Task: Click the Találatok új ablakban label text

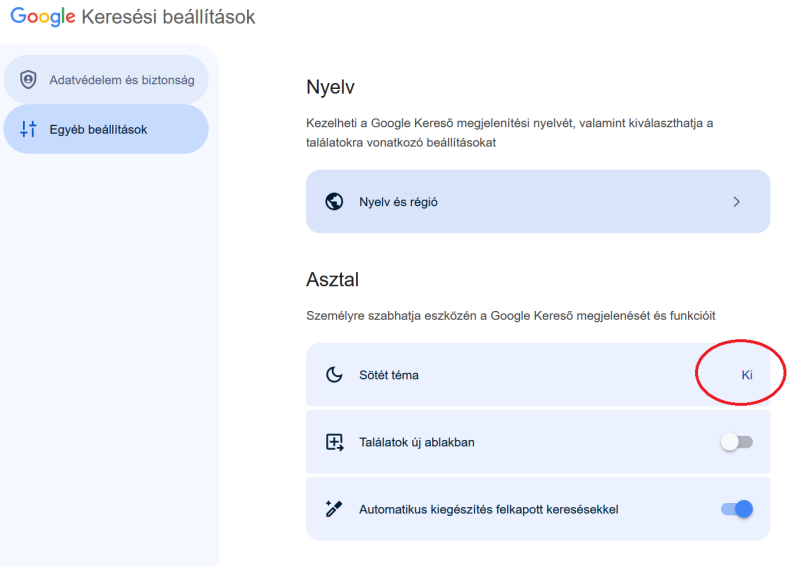Action: [416, 442]
